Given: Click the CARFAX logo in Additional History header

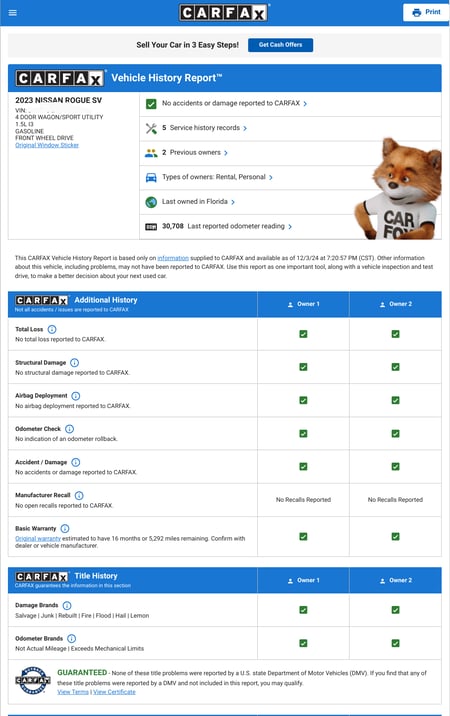Looking at the screenshot, I should tap(42, 300).
